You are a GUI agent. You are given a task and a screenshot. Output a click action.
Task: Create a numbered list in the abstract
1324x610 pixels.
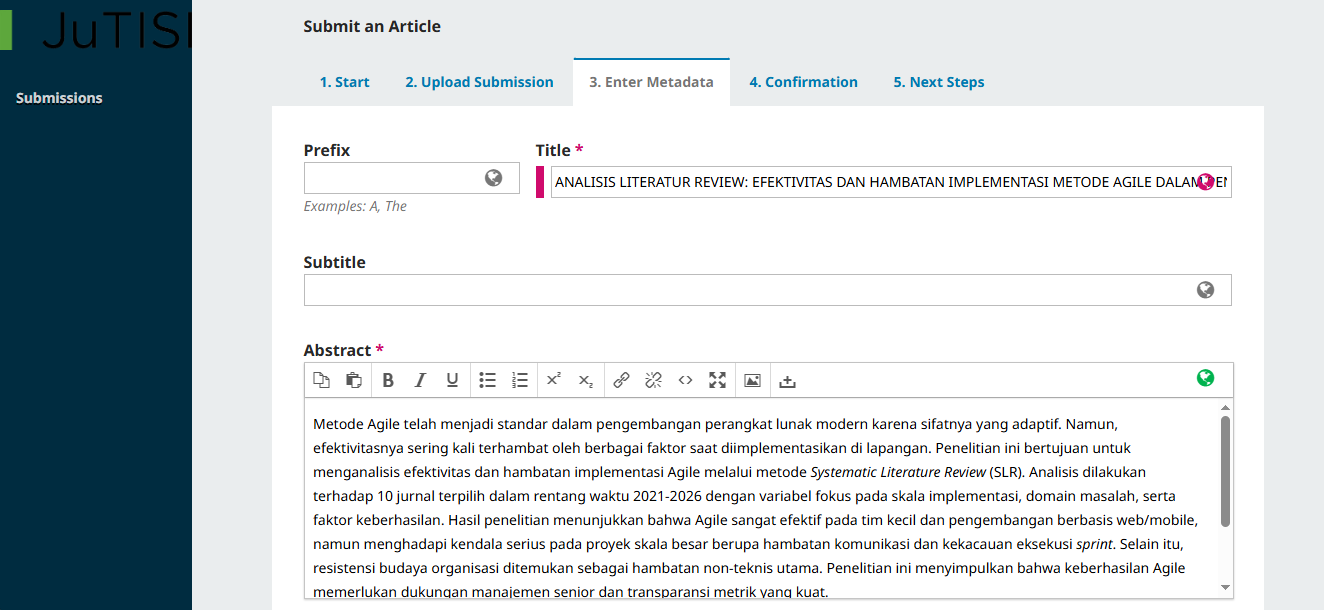pos(519,380)
